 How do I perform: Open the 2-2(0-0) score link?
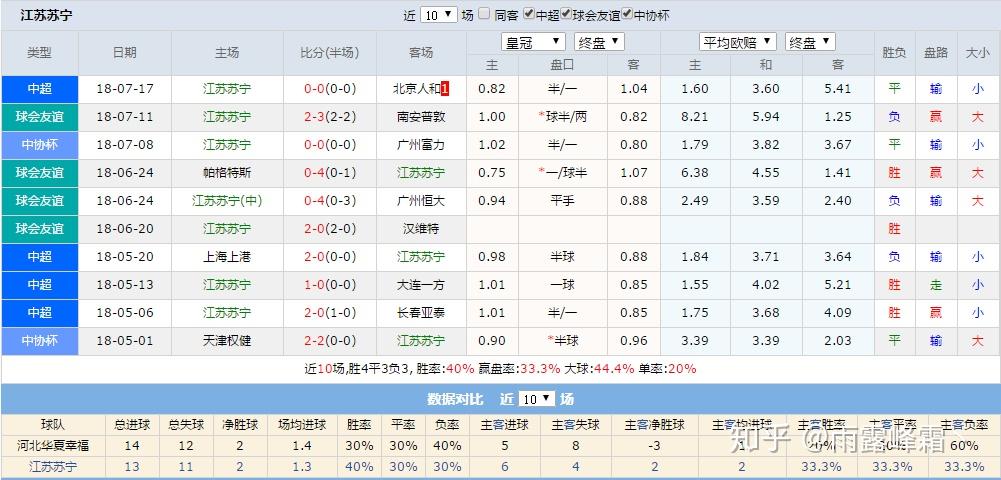pyautogui.click(x=329, y=341)
